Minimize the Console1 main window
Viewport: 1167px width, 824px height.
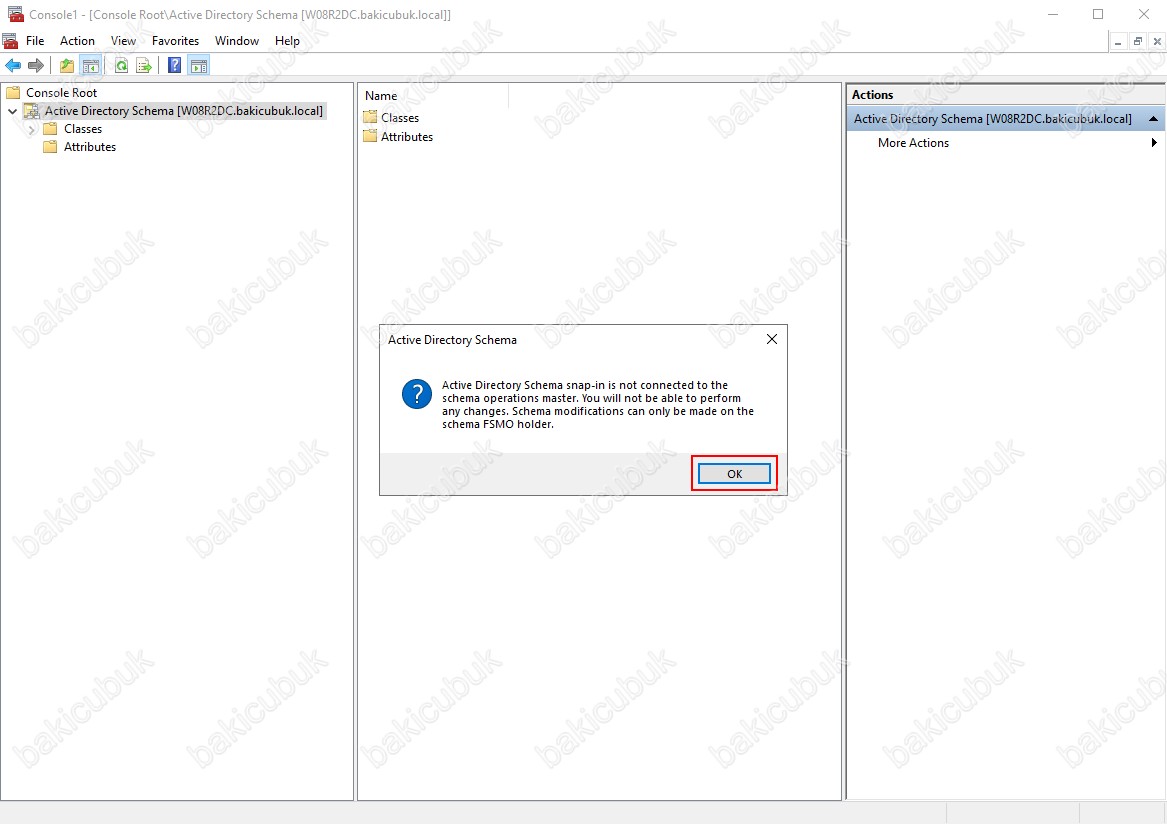click(x=1053, y=14)
